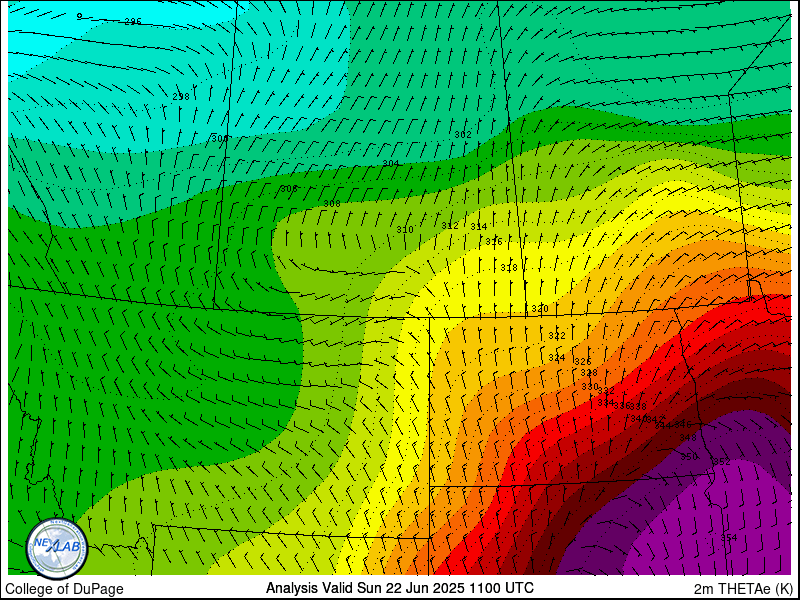Click the 322 contour label
800x600 pixels.
pos(557,336)
